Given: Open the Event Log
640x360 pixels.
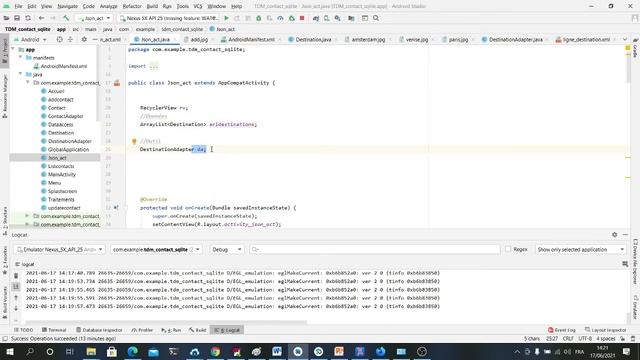Looking at the screenshot, I should coord(562,330).
